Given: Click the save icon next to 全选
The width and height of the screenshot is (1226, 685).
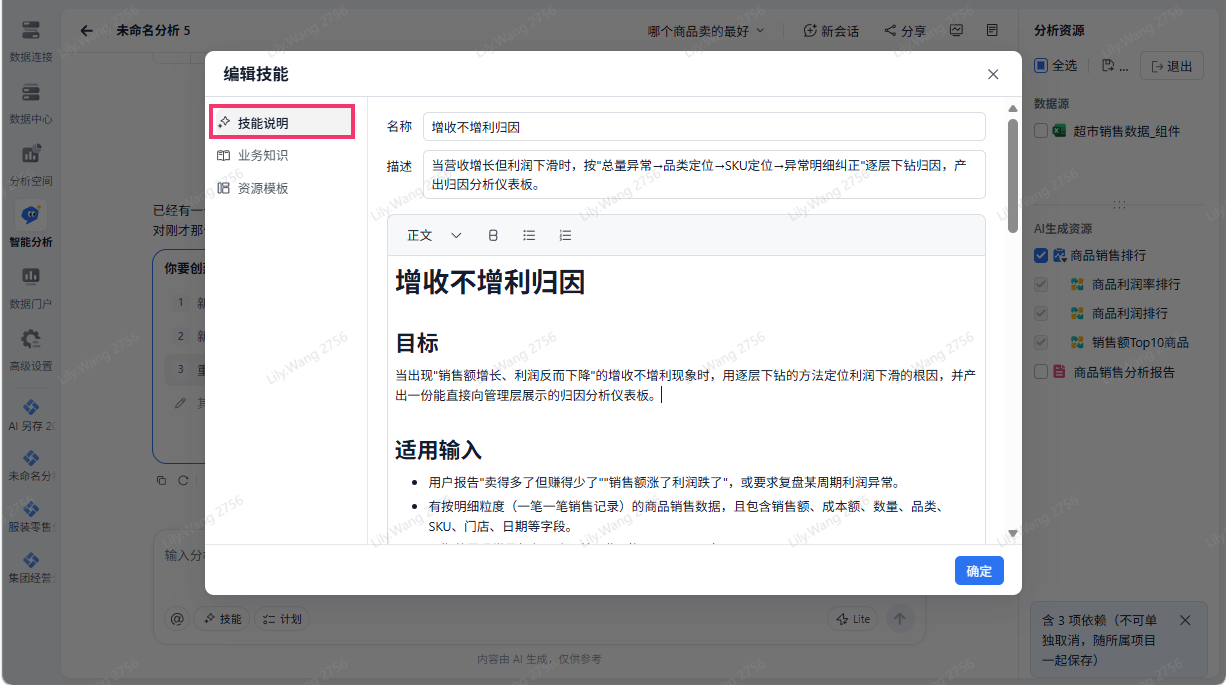Looking at the screenshot, I should [1108, 66].
